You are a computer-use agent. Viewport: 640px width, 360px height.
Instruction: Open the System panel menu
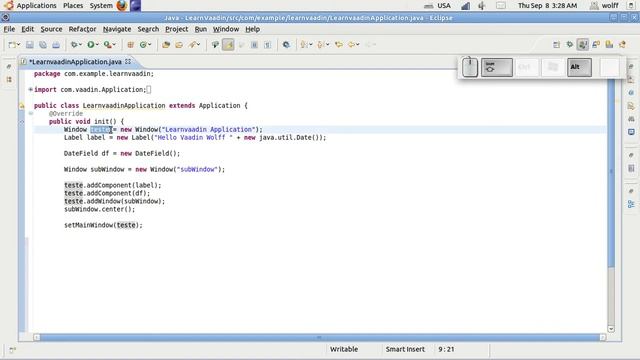point(101,6)
